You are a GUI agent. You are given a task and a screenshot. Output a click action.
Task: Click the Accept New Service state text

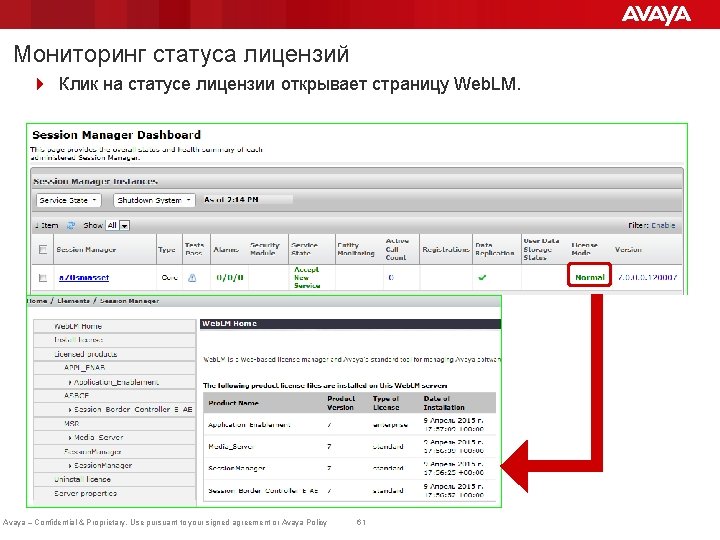[307, 277]
